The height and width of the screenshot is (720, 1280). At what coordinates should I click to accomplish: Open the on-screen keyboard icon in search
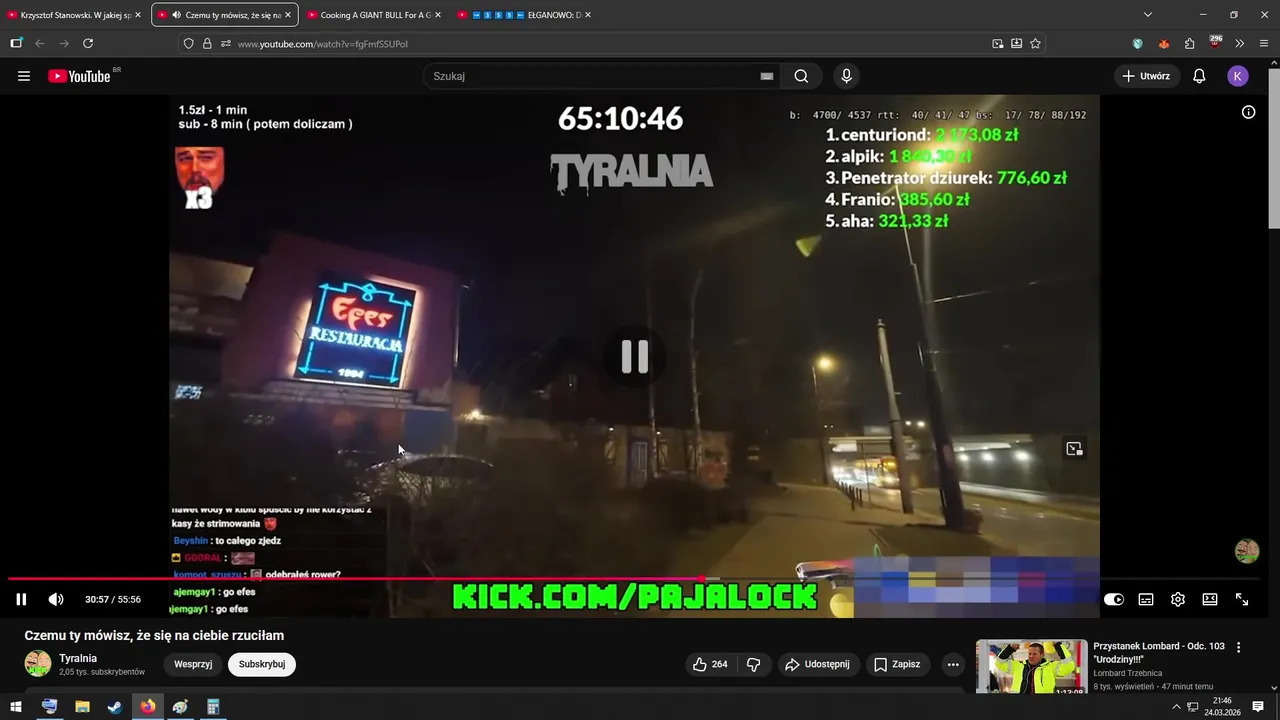tap(767, 76)
